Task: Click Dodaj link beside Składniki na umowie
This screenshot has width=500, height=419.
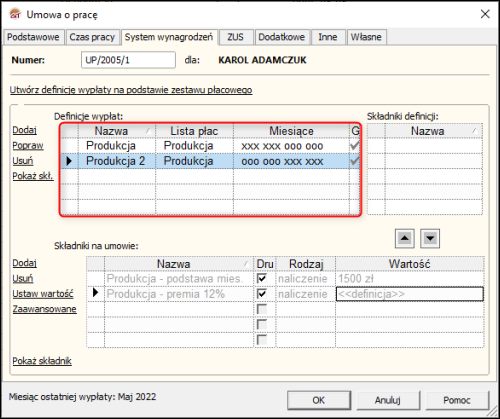Action: (24, 263)
